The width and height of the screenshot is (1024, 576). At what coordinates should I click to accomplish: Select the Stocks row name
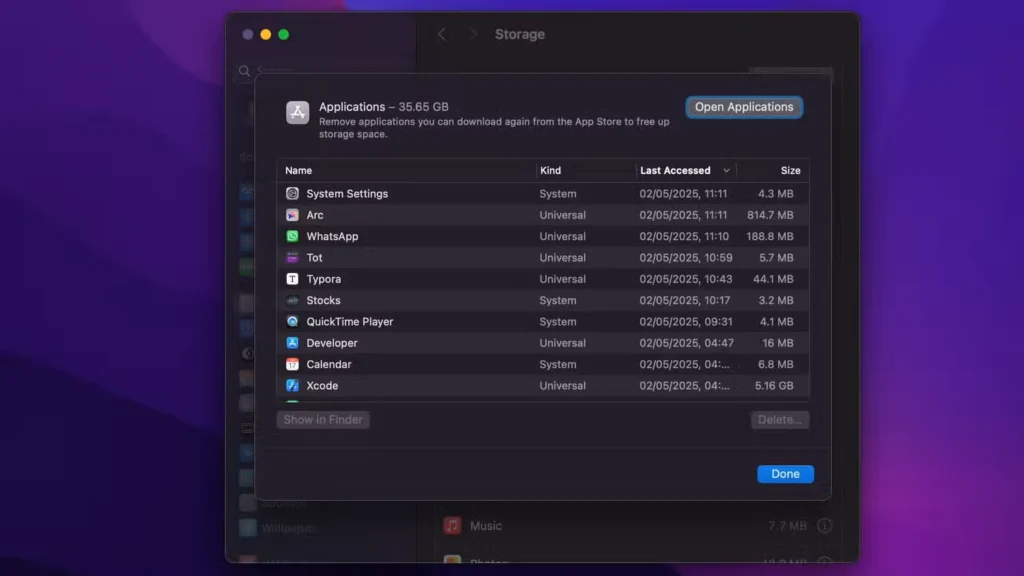point(323,300)
